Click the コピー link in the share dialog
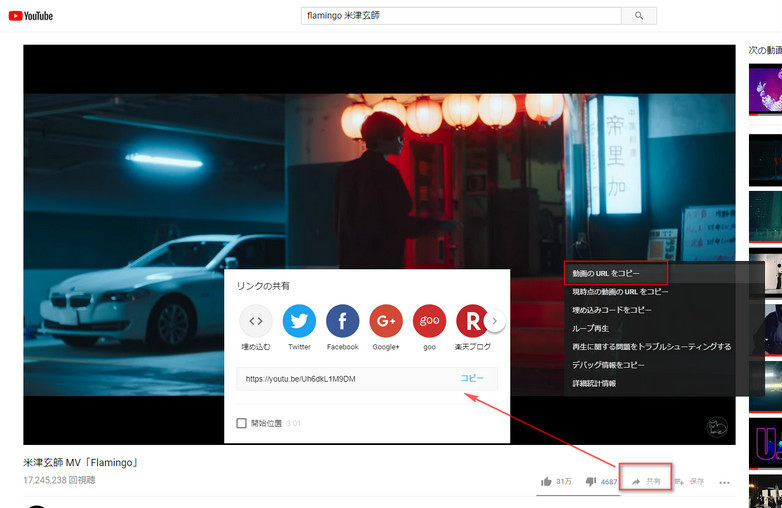This screenshot has height=508, width=782. [x=472, y=378]
